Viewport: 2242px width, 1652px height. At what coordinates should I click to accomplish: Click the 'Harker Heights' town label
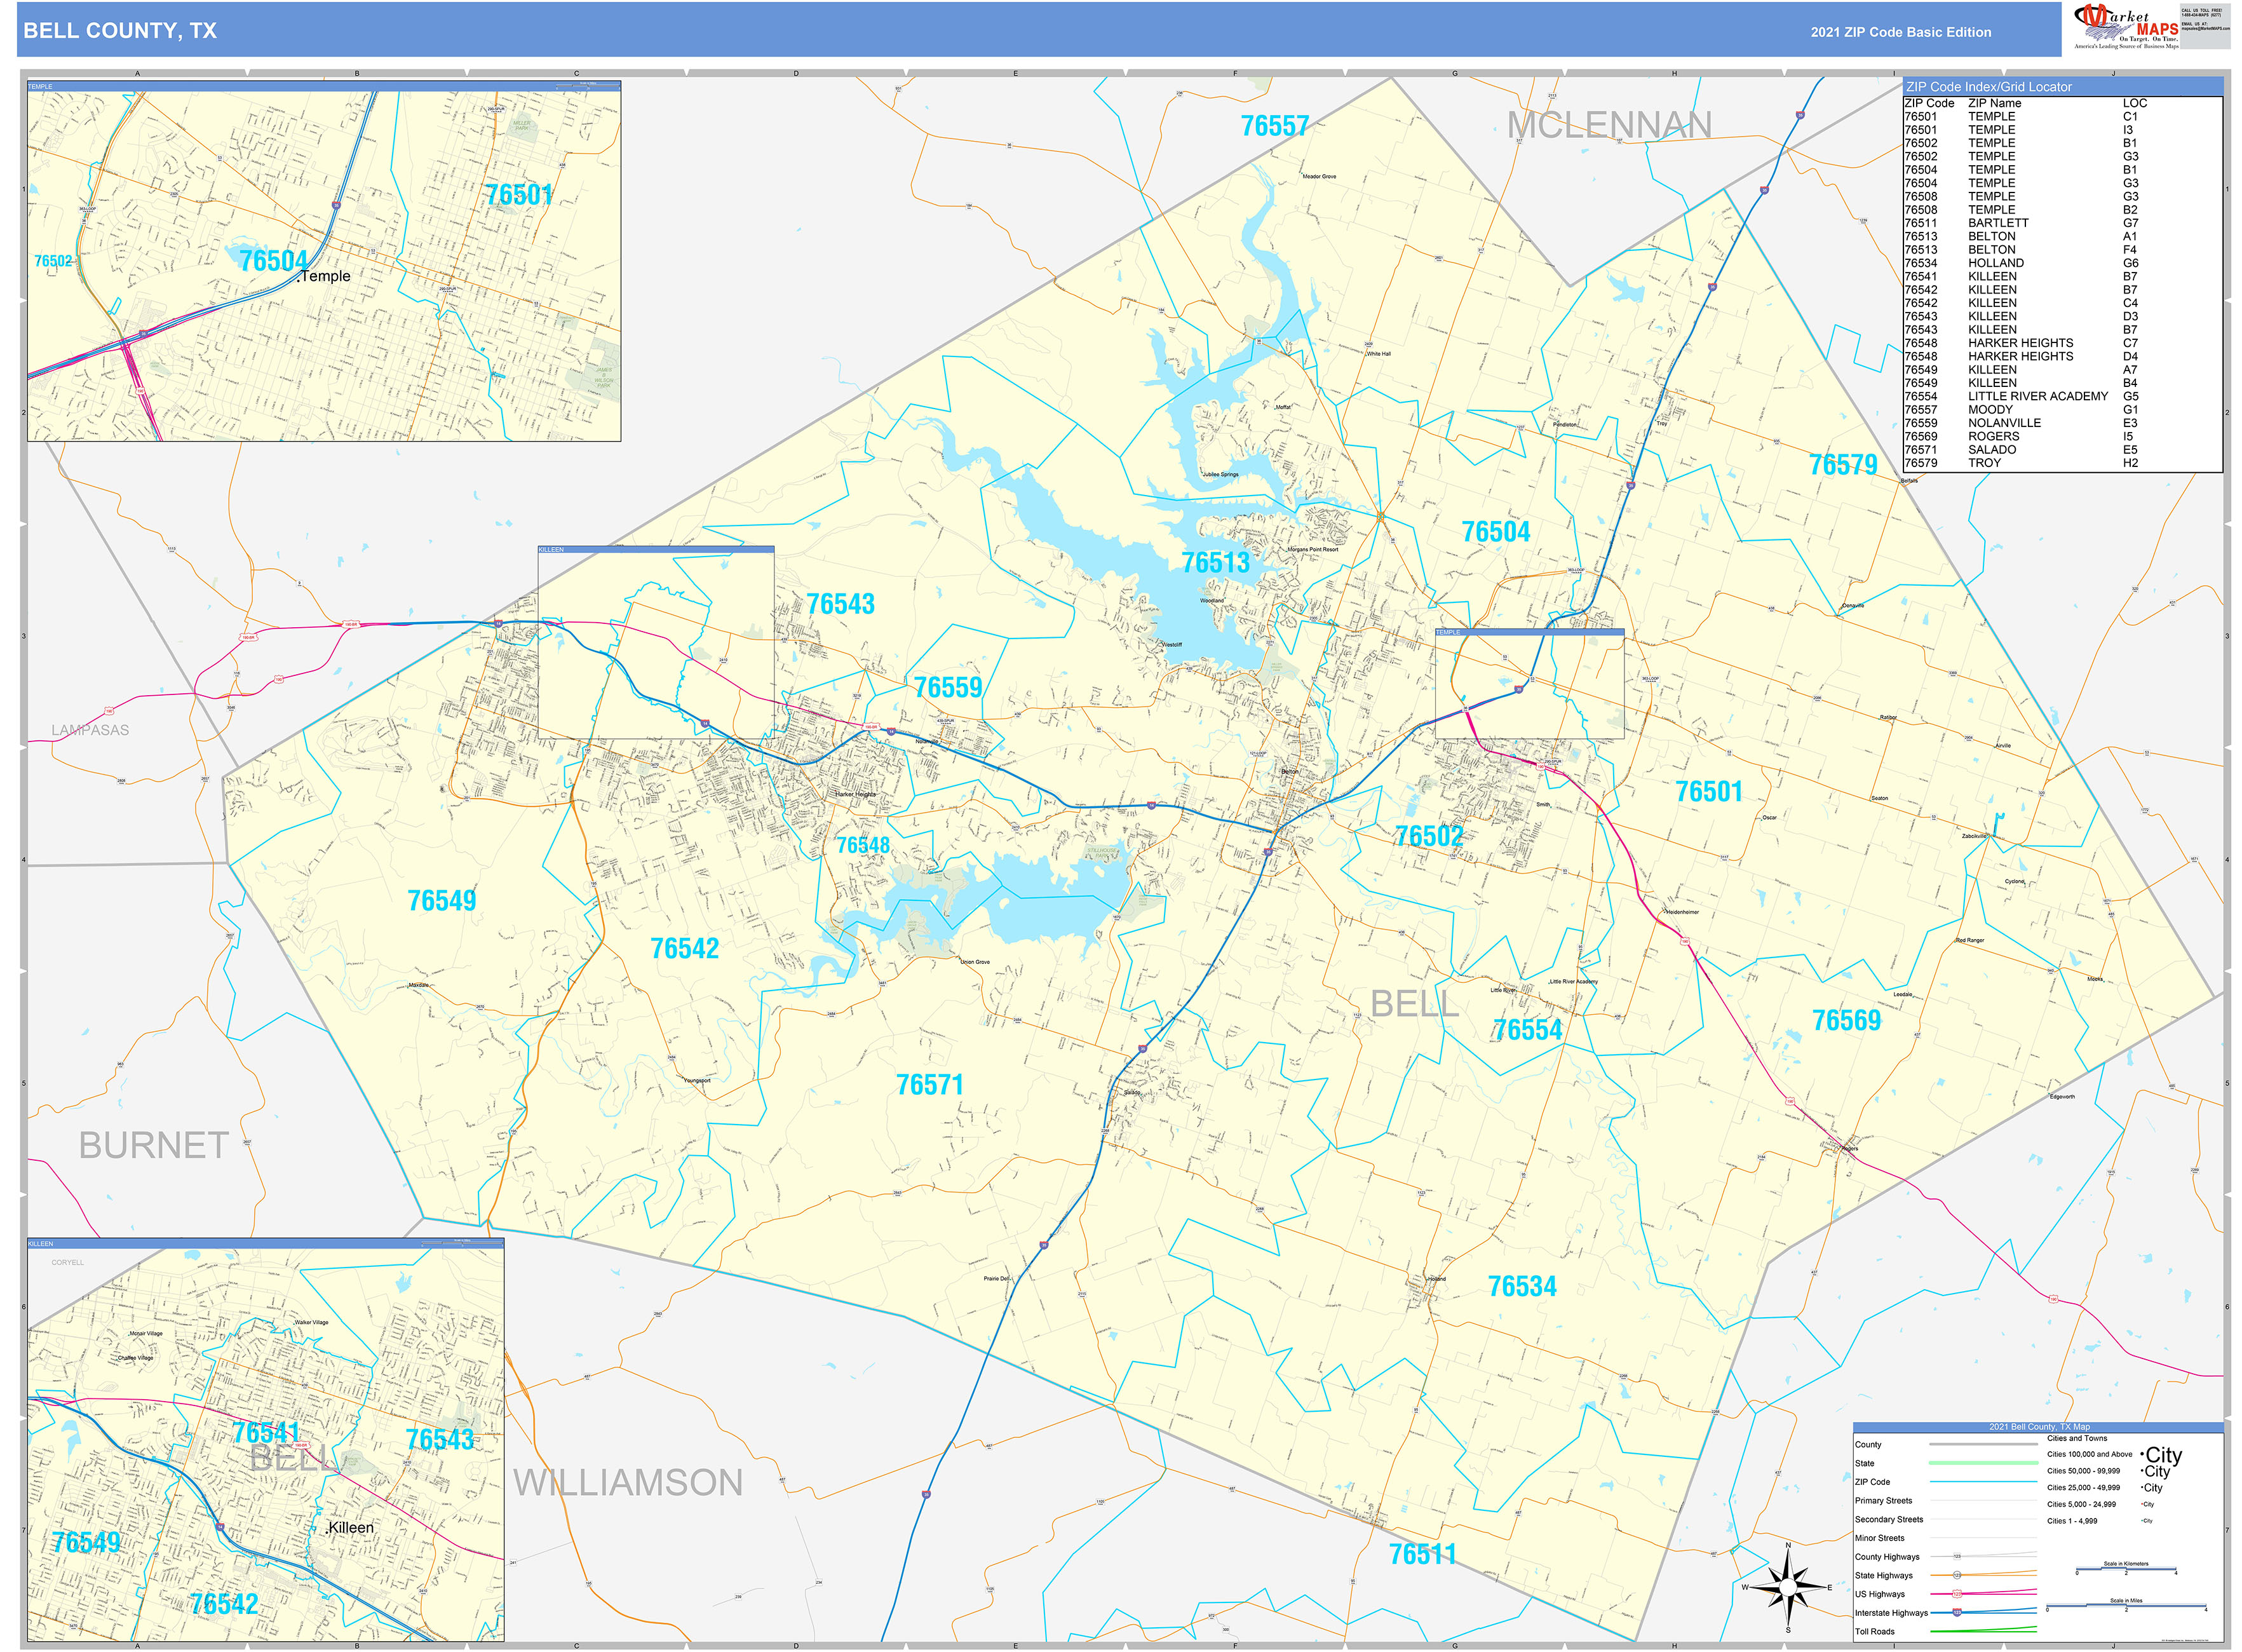(855, 794)
